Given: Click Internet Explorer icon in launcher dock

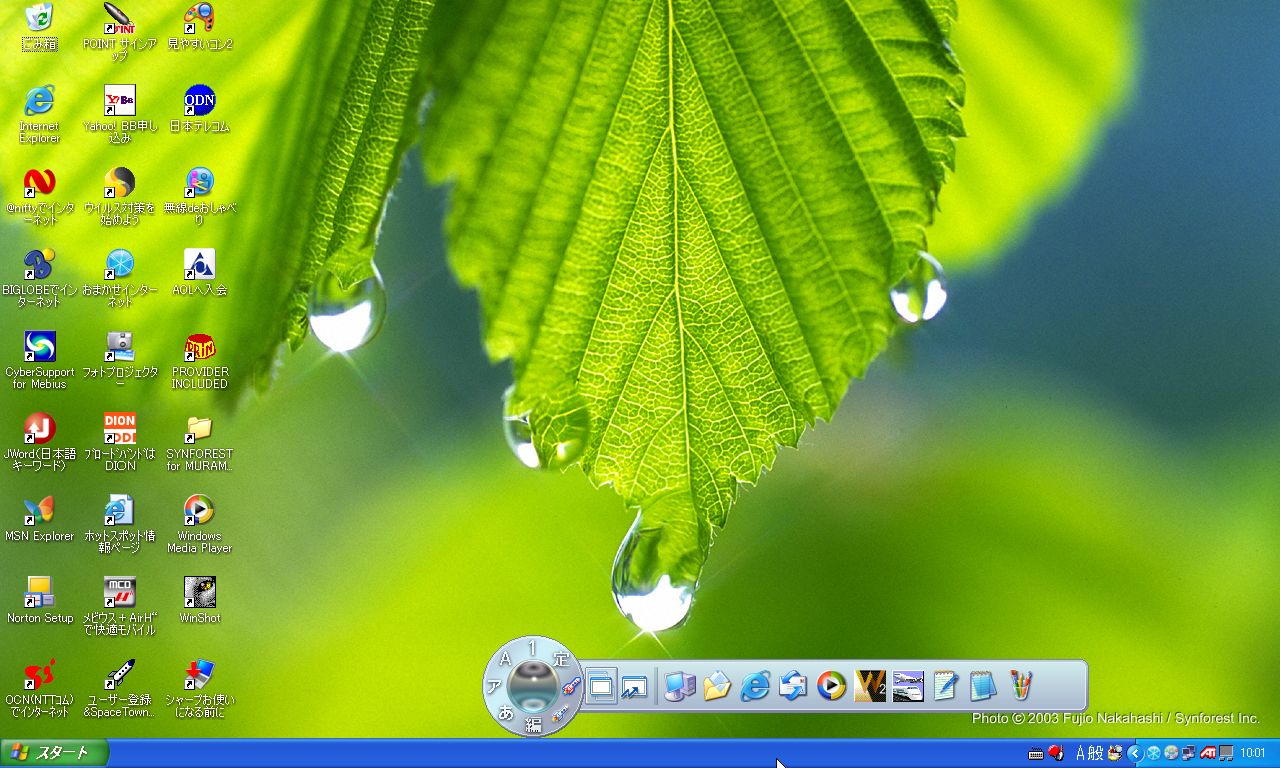Looking at the screenshot, I should click(755, 686).
